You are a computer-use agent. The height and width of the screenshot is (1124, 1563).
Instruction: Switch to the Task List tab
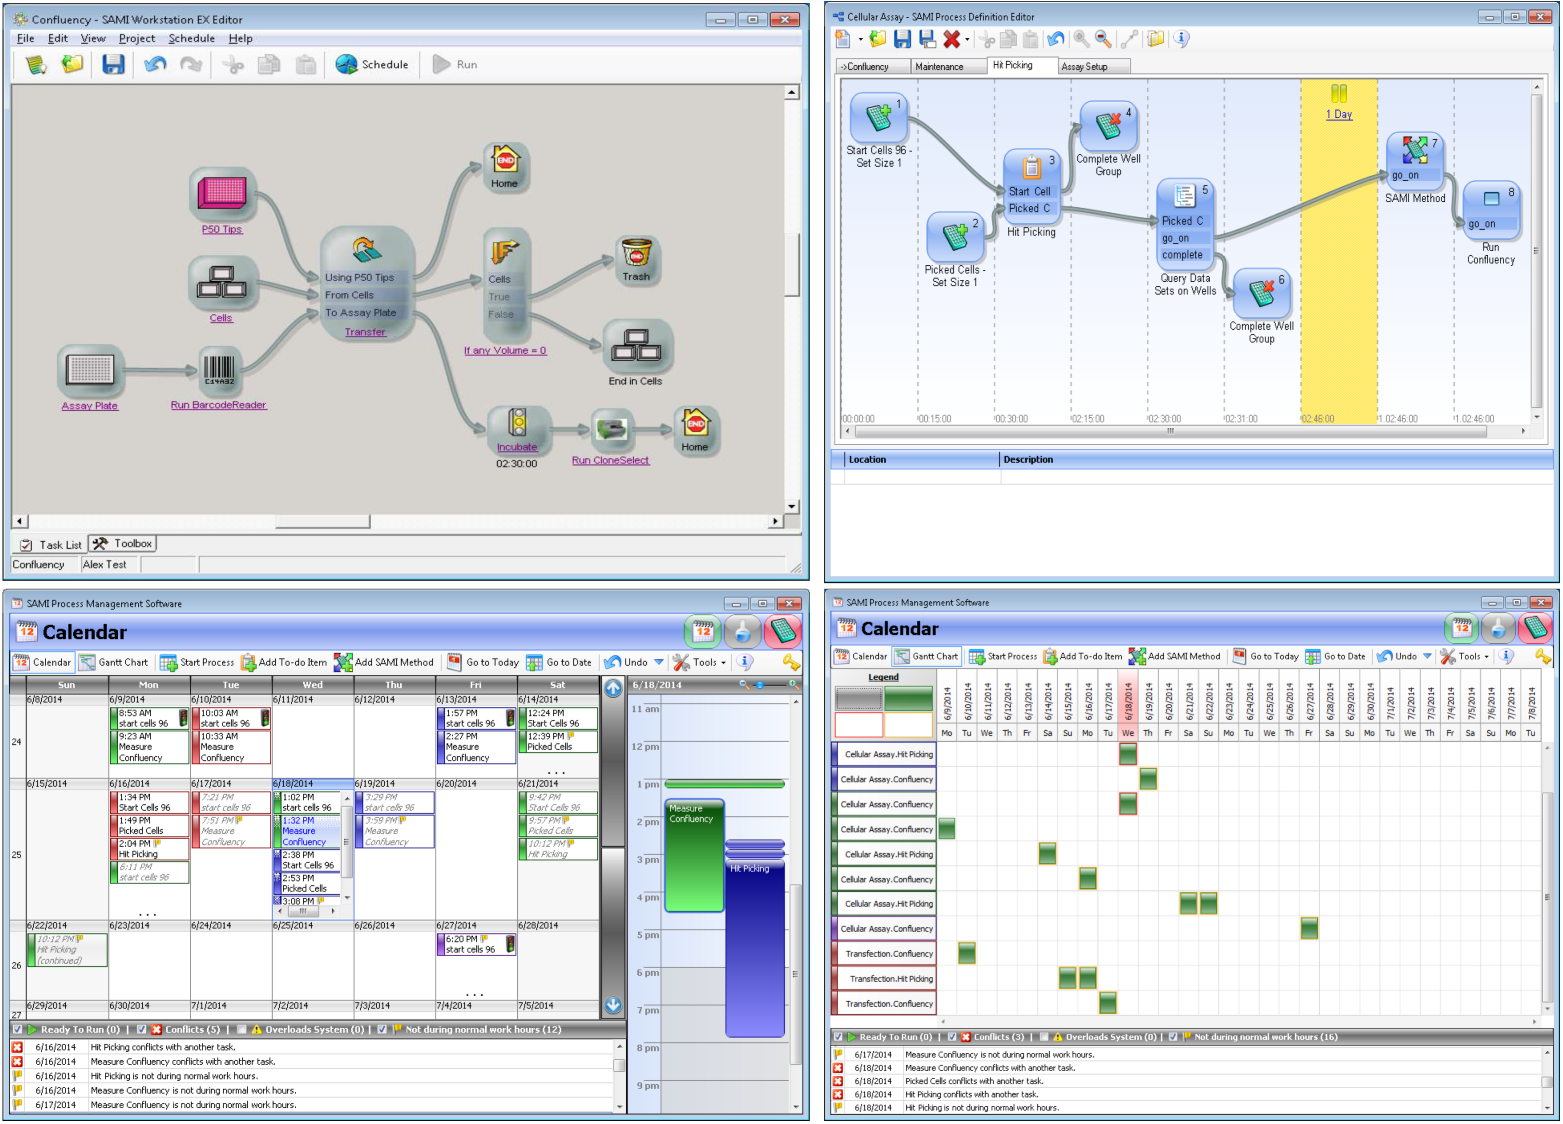click(52, 545)
